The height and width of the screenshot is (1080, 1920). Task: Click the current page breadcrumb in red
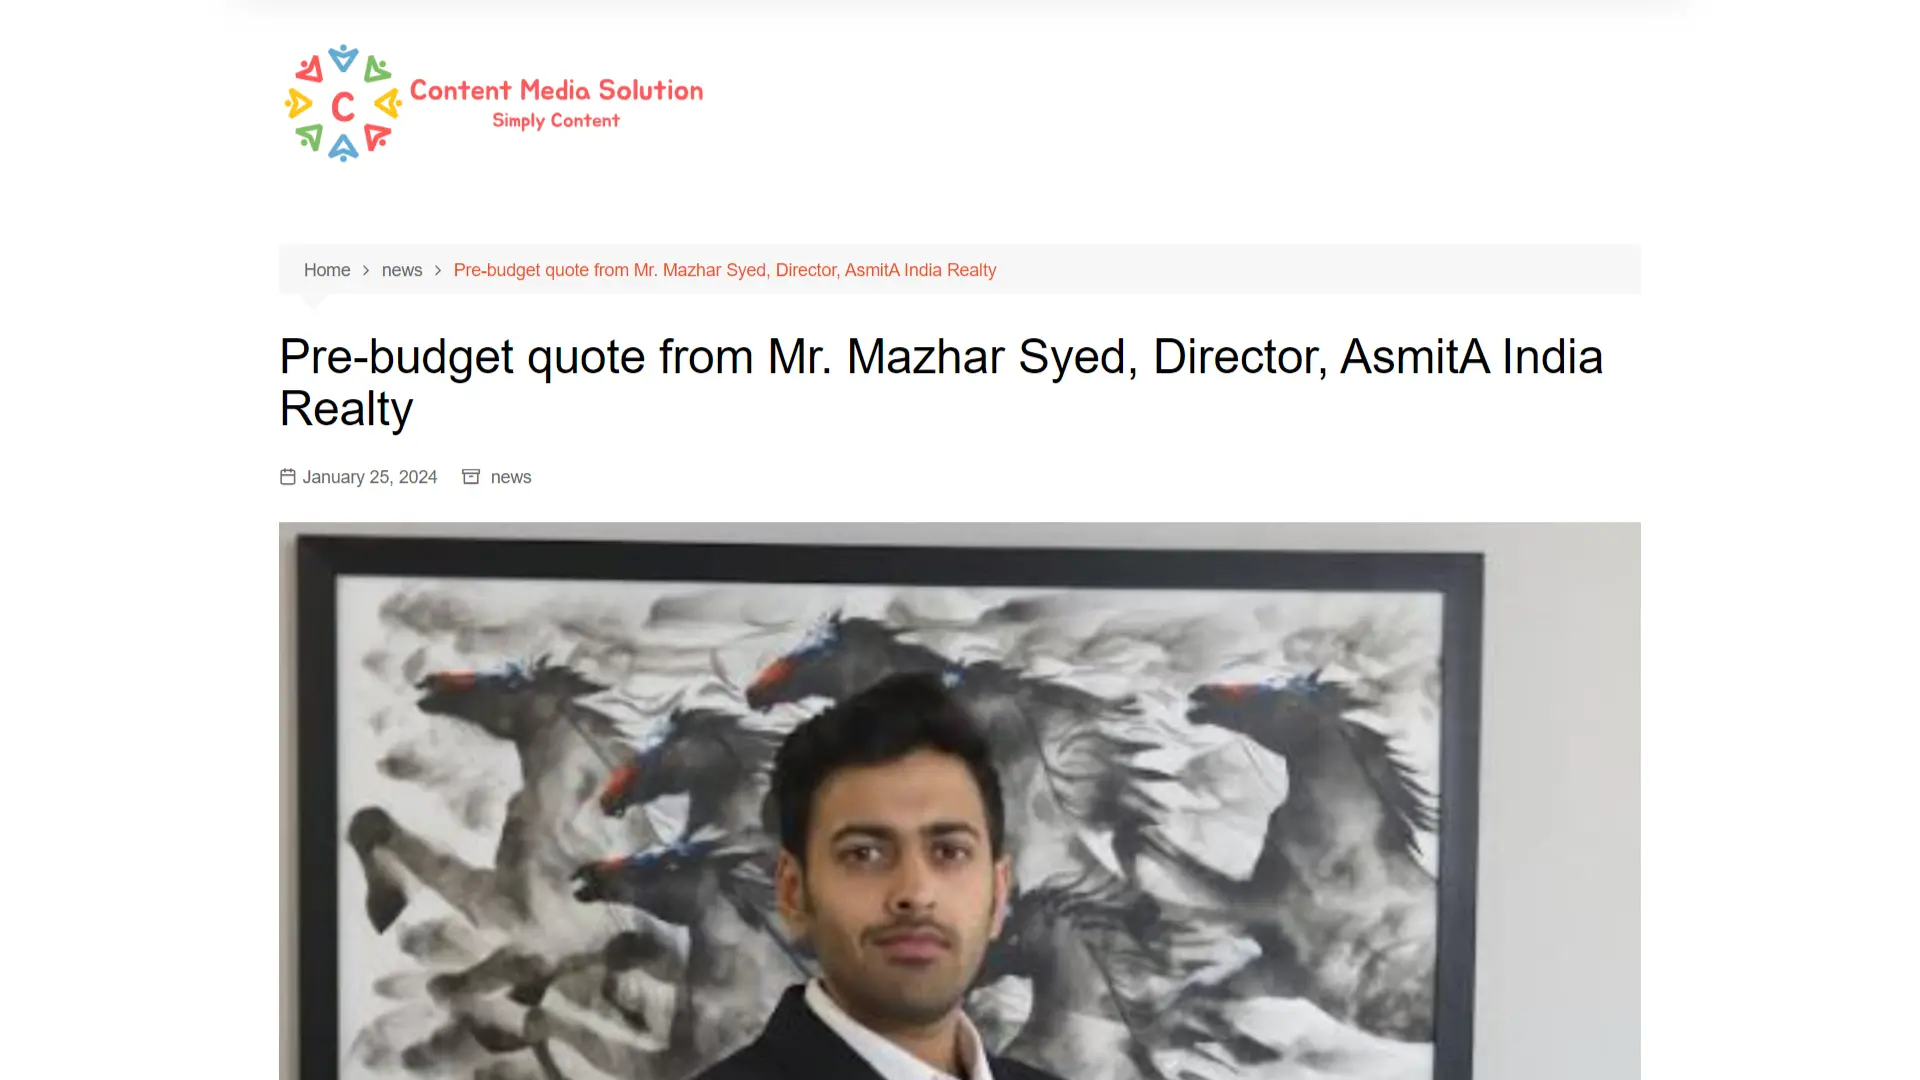tap(725, 270)
